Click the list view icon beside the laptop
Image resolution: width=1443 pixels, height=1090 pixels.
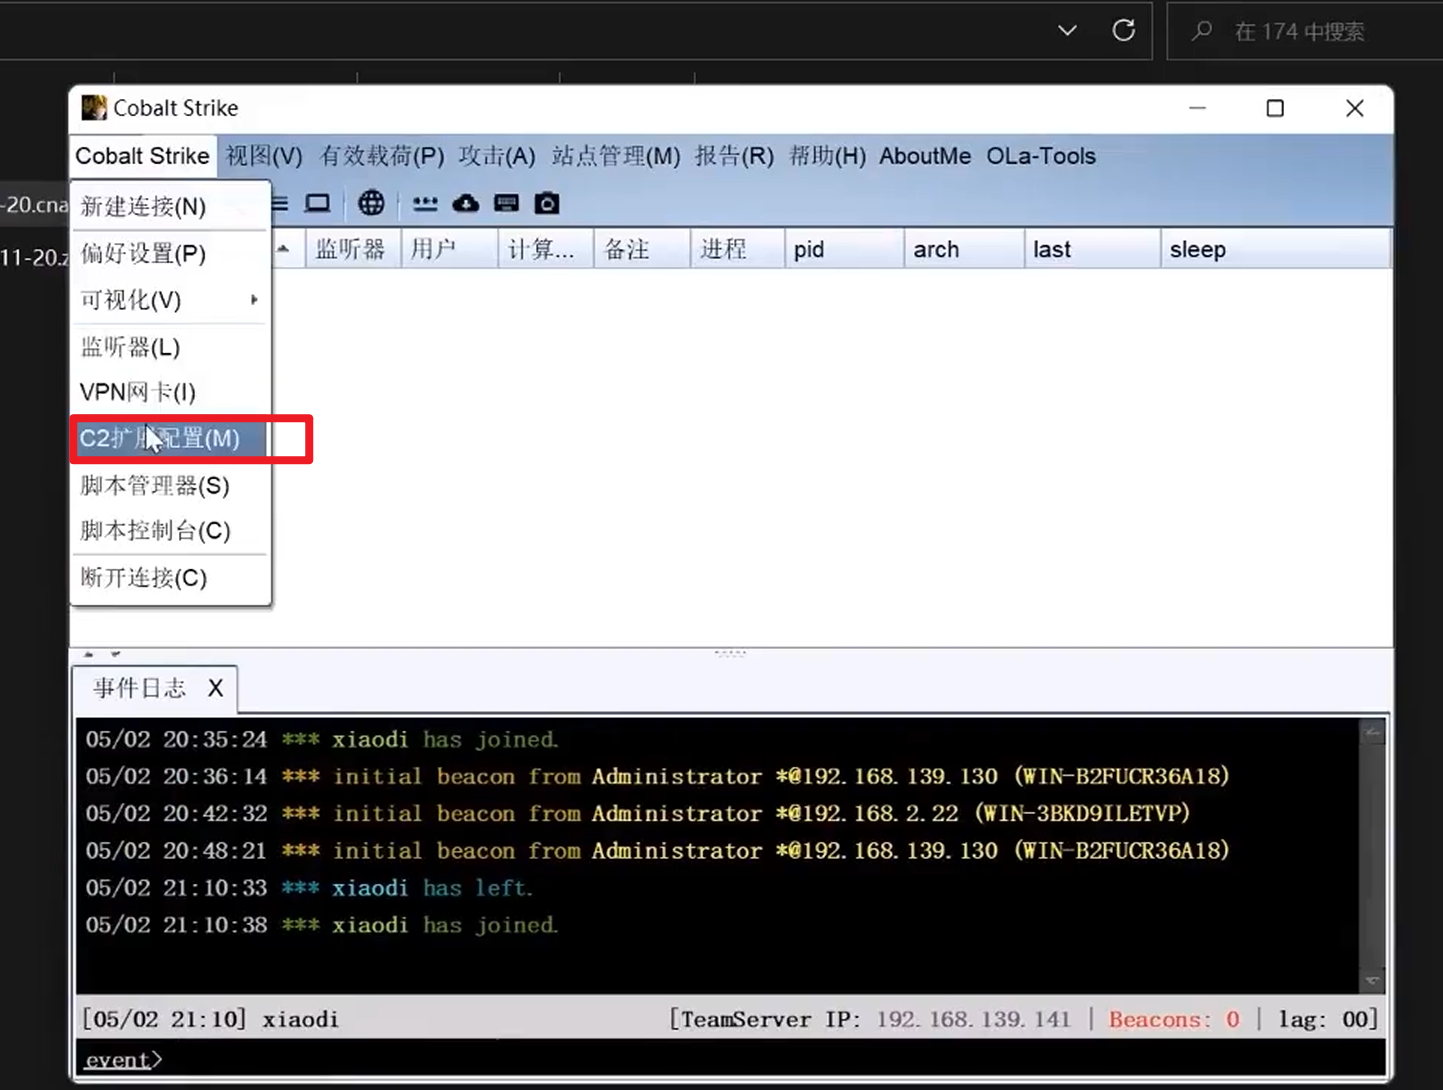[x=280, y=204]
